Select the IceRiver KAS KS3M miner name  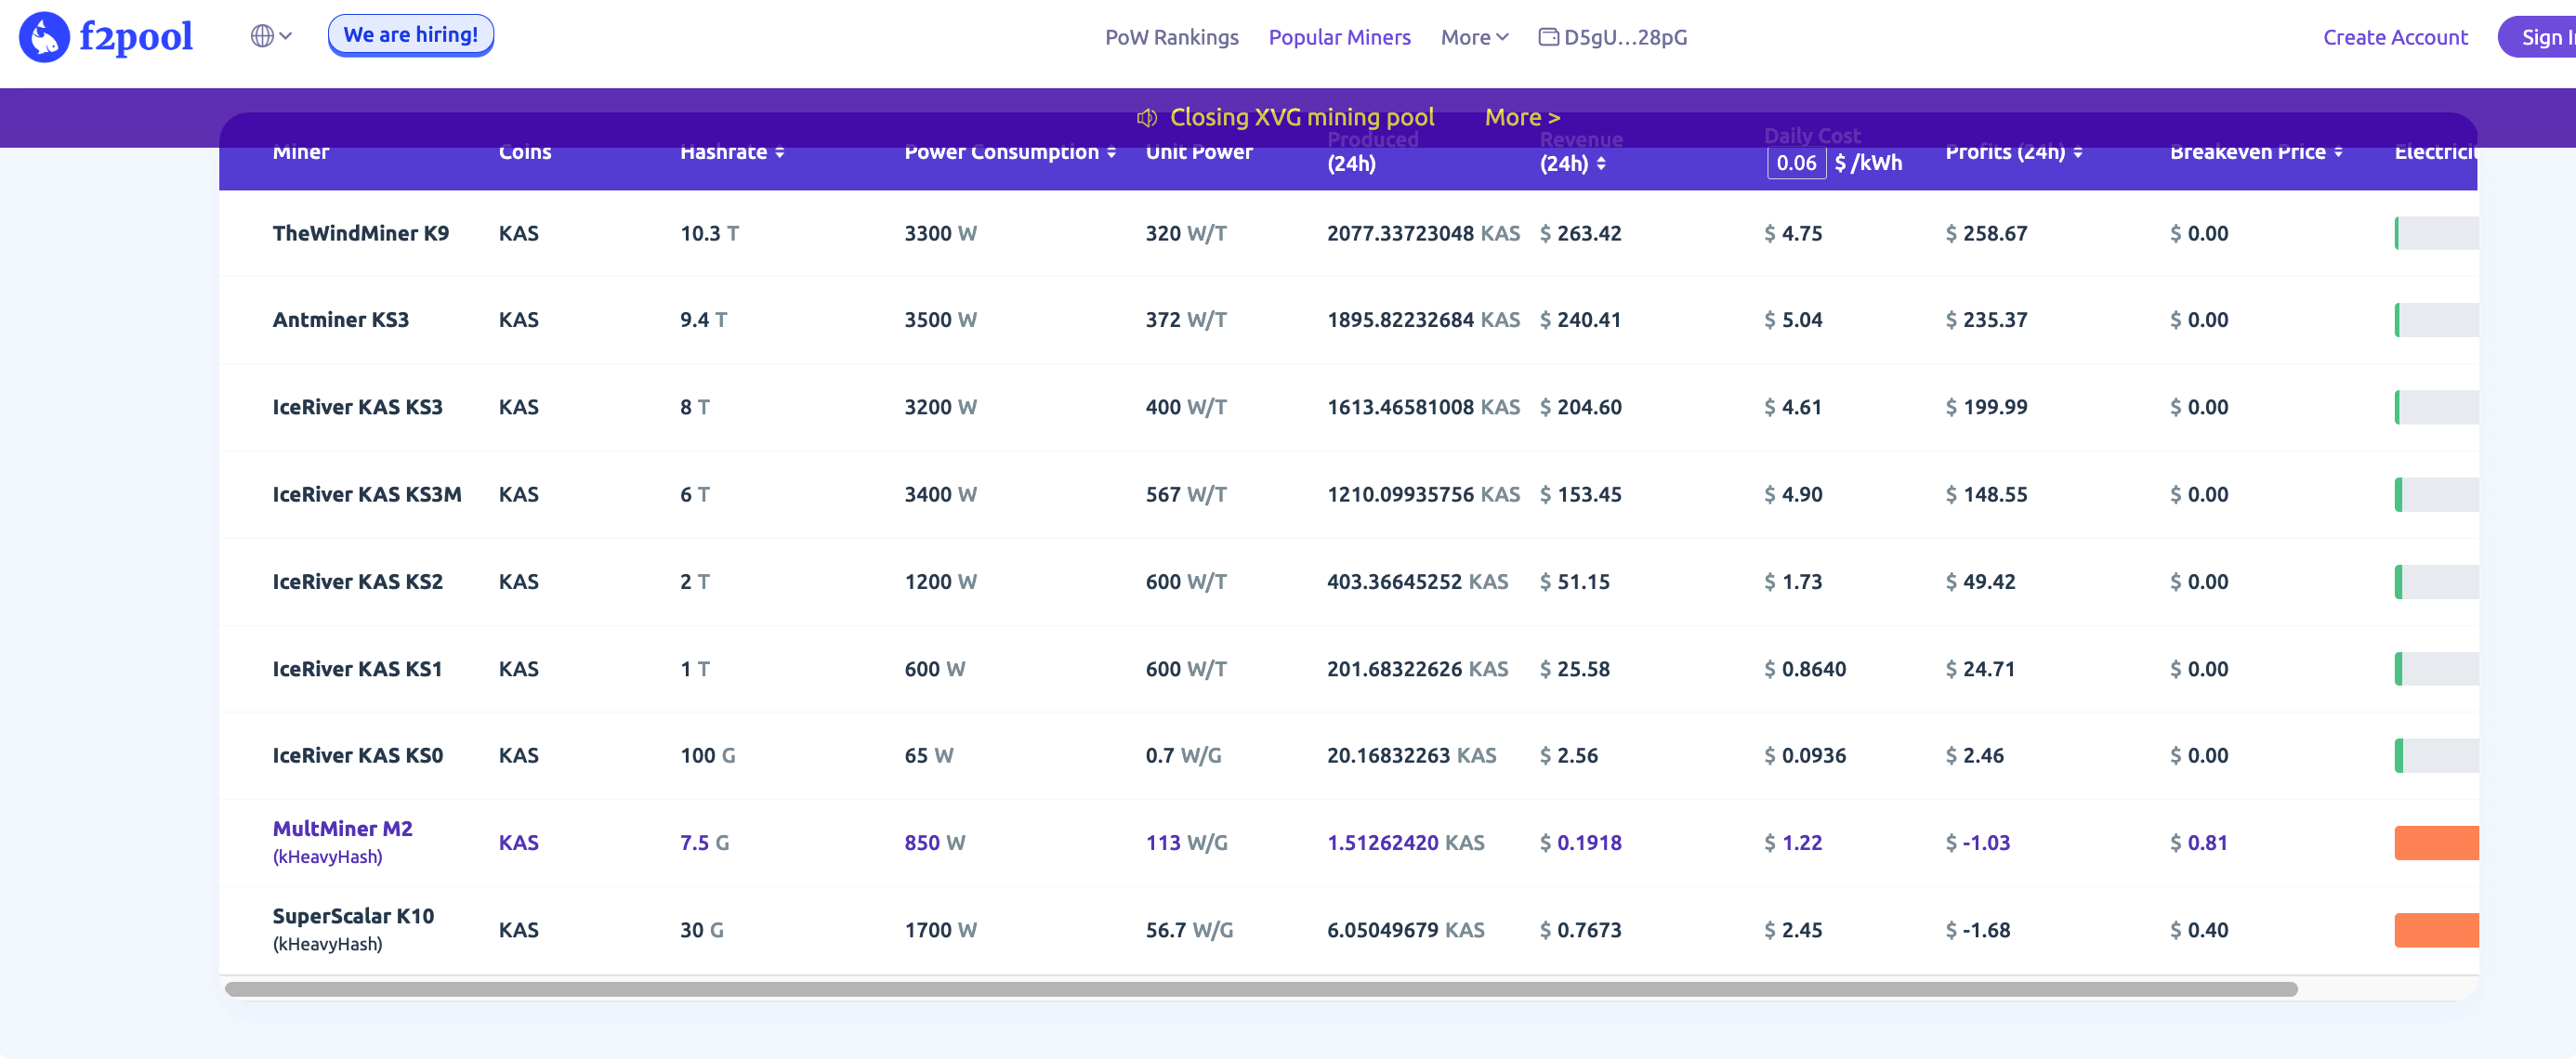(x=366, y=494)
